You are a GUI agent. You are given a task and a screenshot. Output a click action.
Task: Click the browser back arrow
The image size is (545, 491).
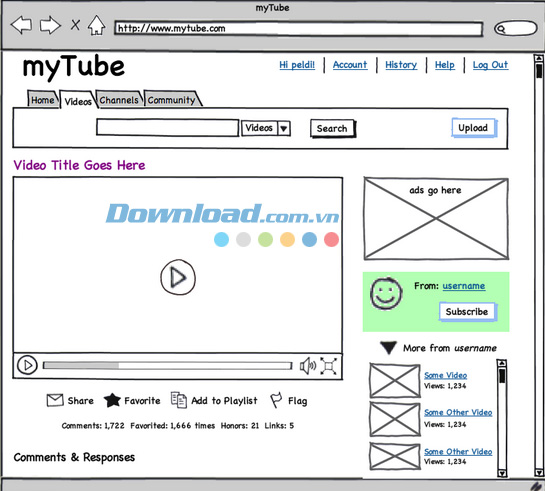tap(22, 25)
